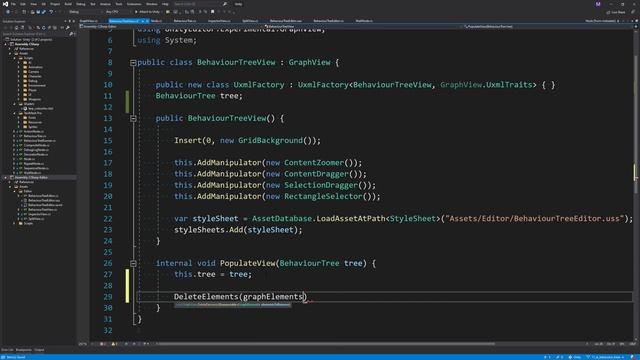Close the active BehaviourTreeView.cs tab

[147, 21]
